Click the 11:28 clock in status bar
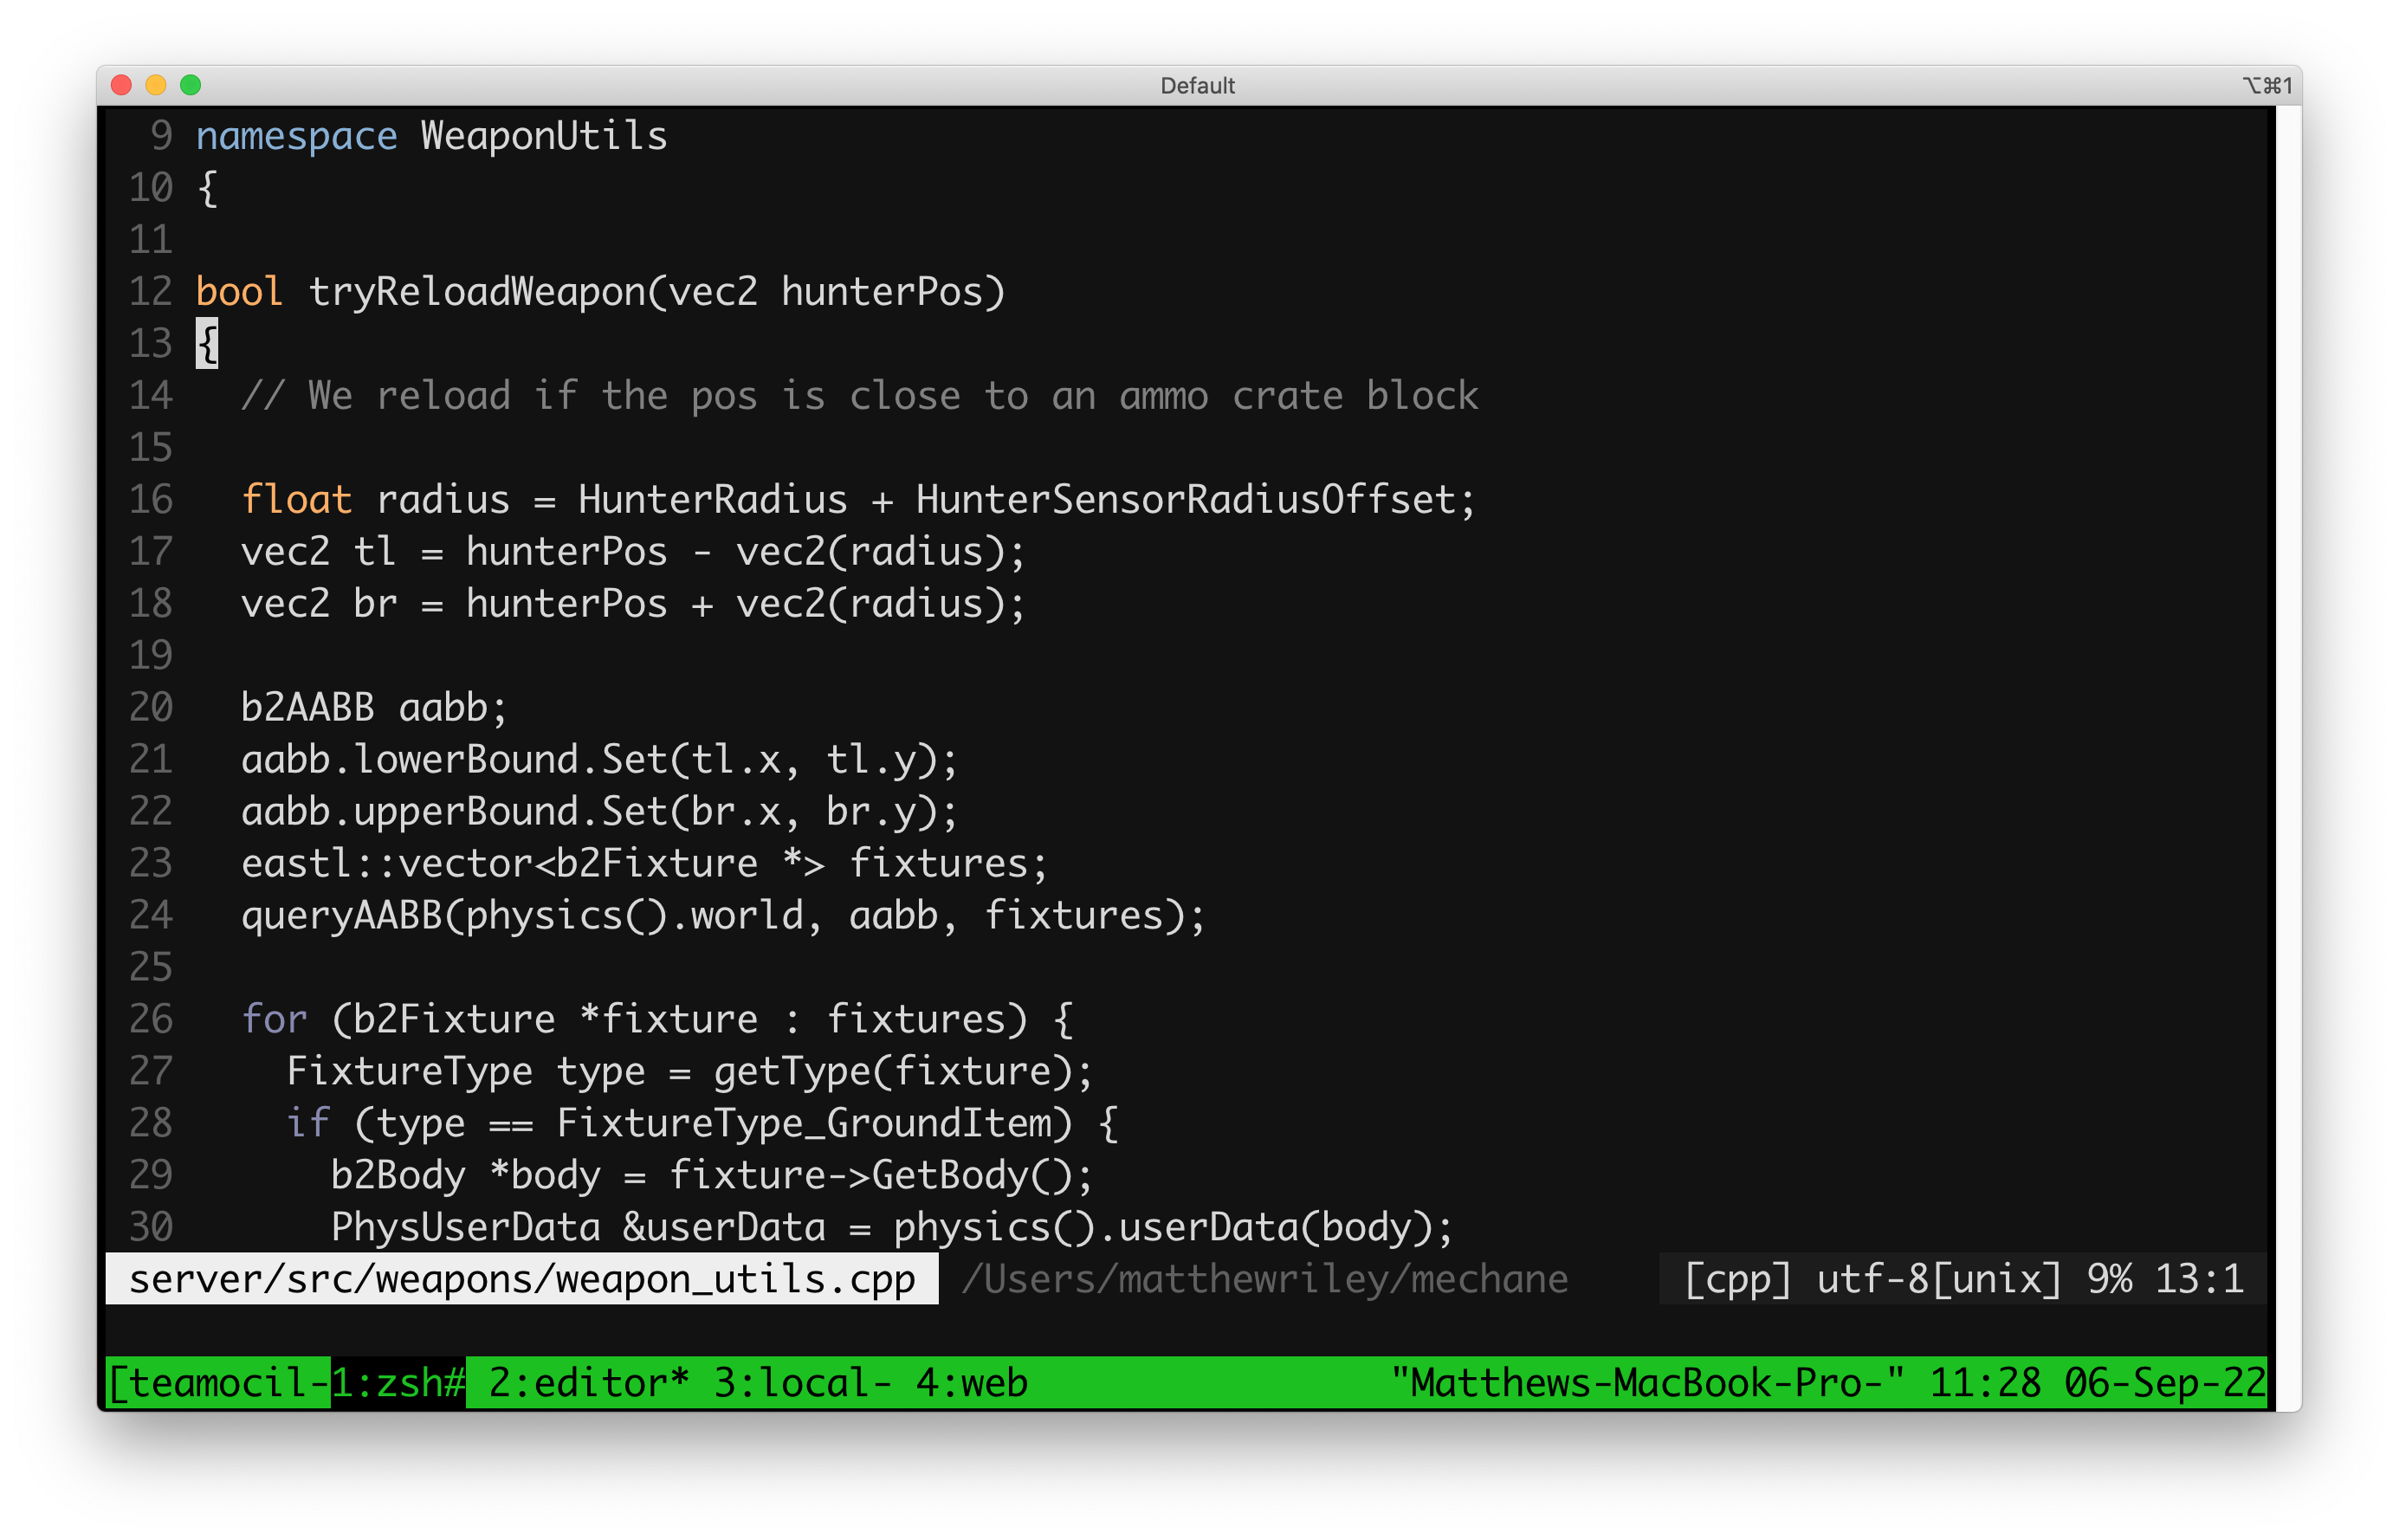The width and height of the screenshot is (2399, 1540). 1985,1383
